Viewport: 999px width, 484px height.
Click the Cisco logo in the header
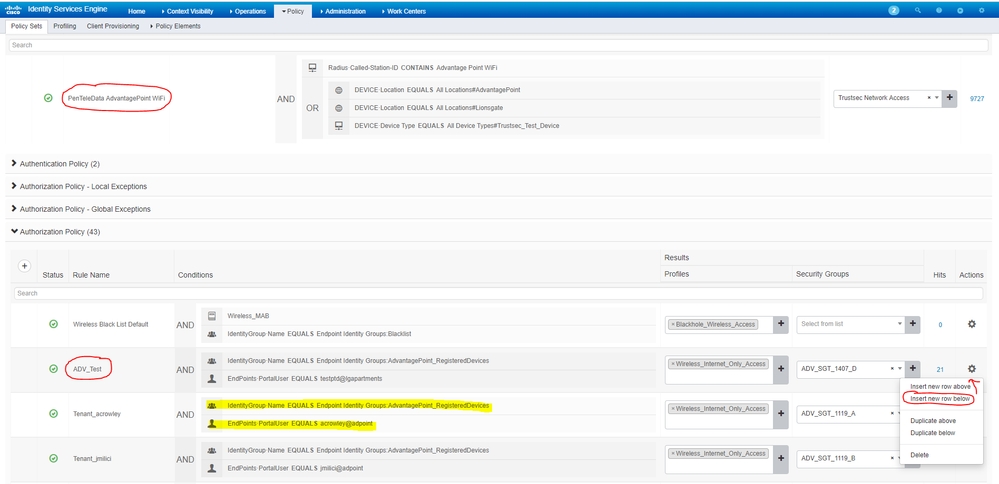pos(14,11)
